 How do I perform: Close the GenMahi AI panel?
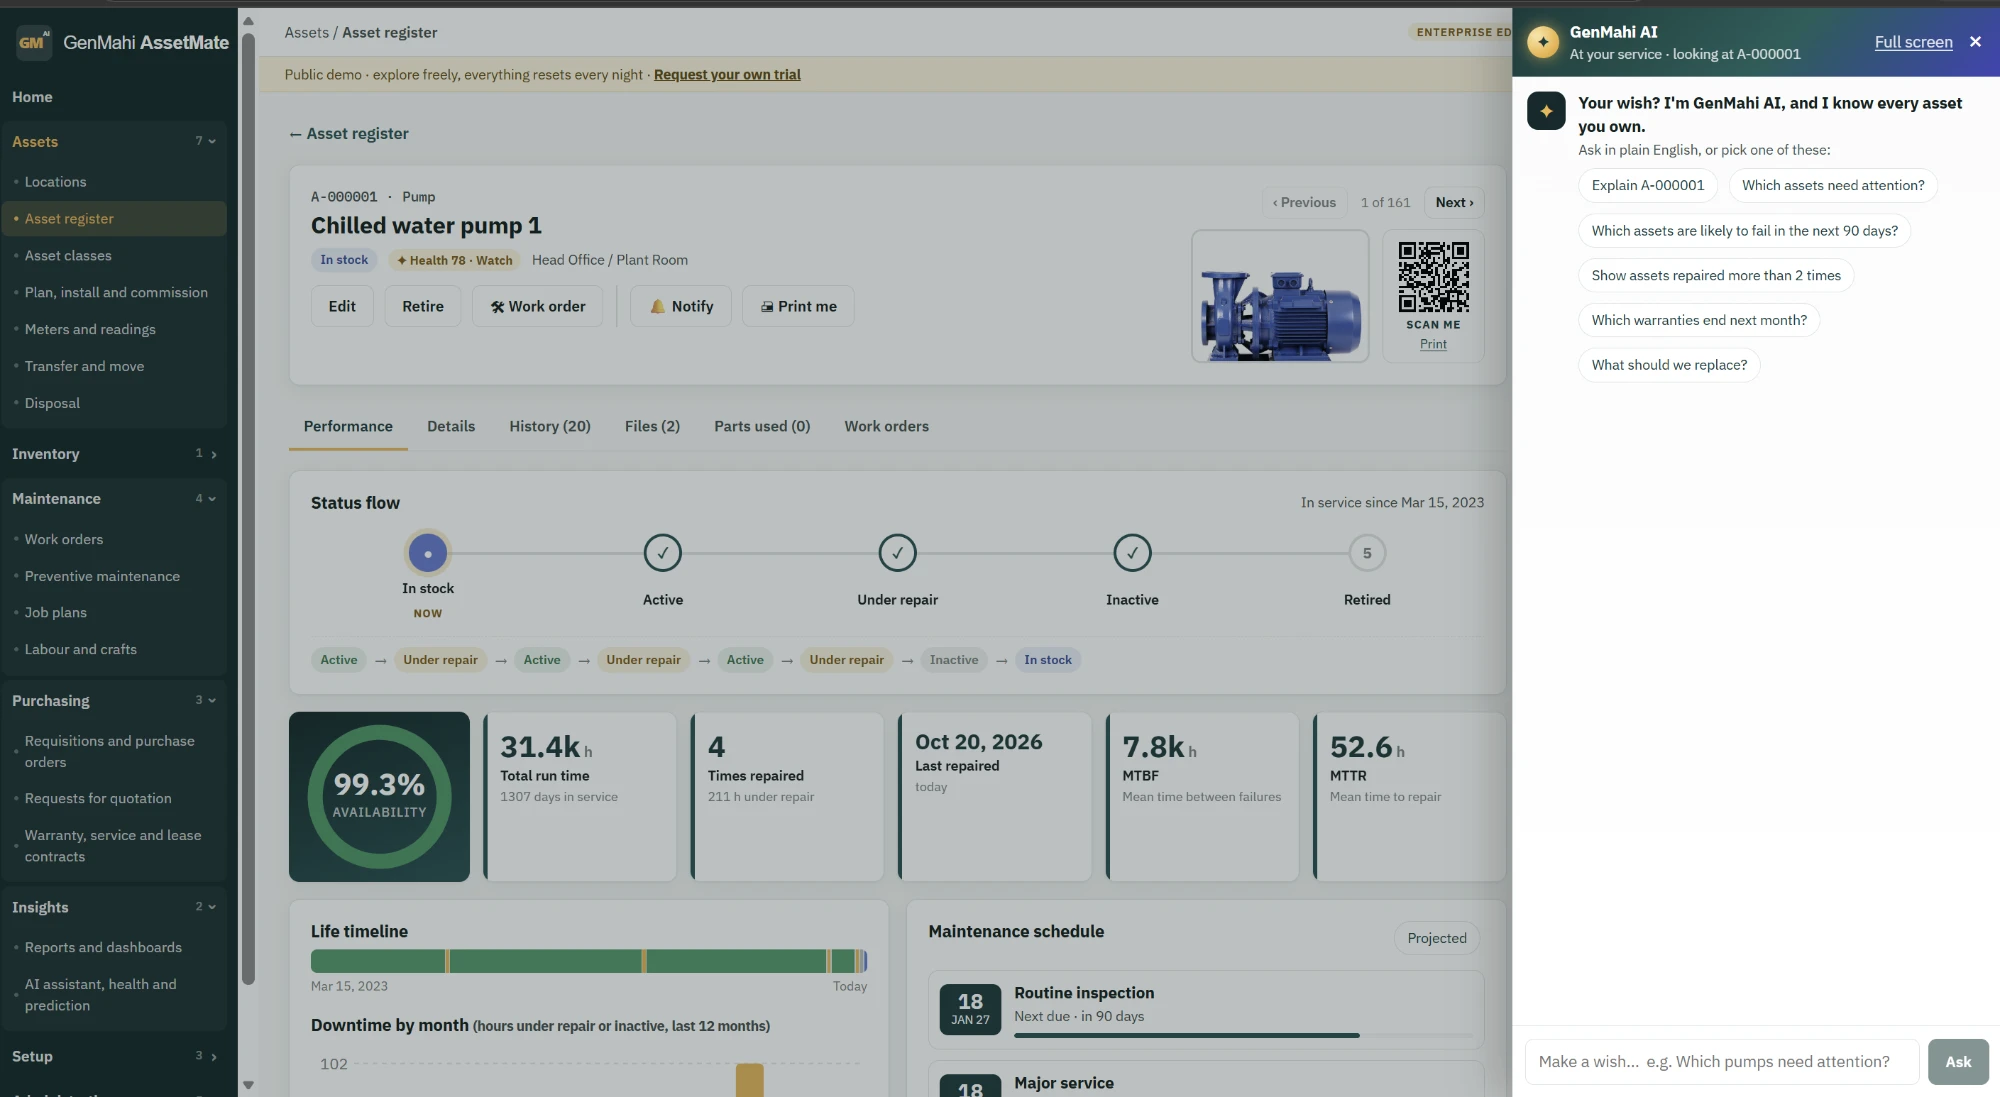click(x=1975, y=42)
